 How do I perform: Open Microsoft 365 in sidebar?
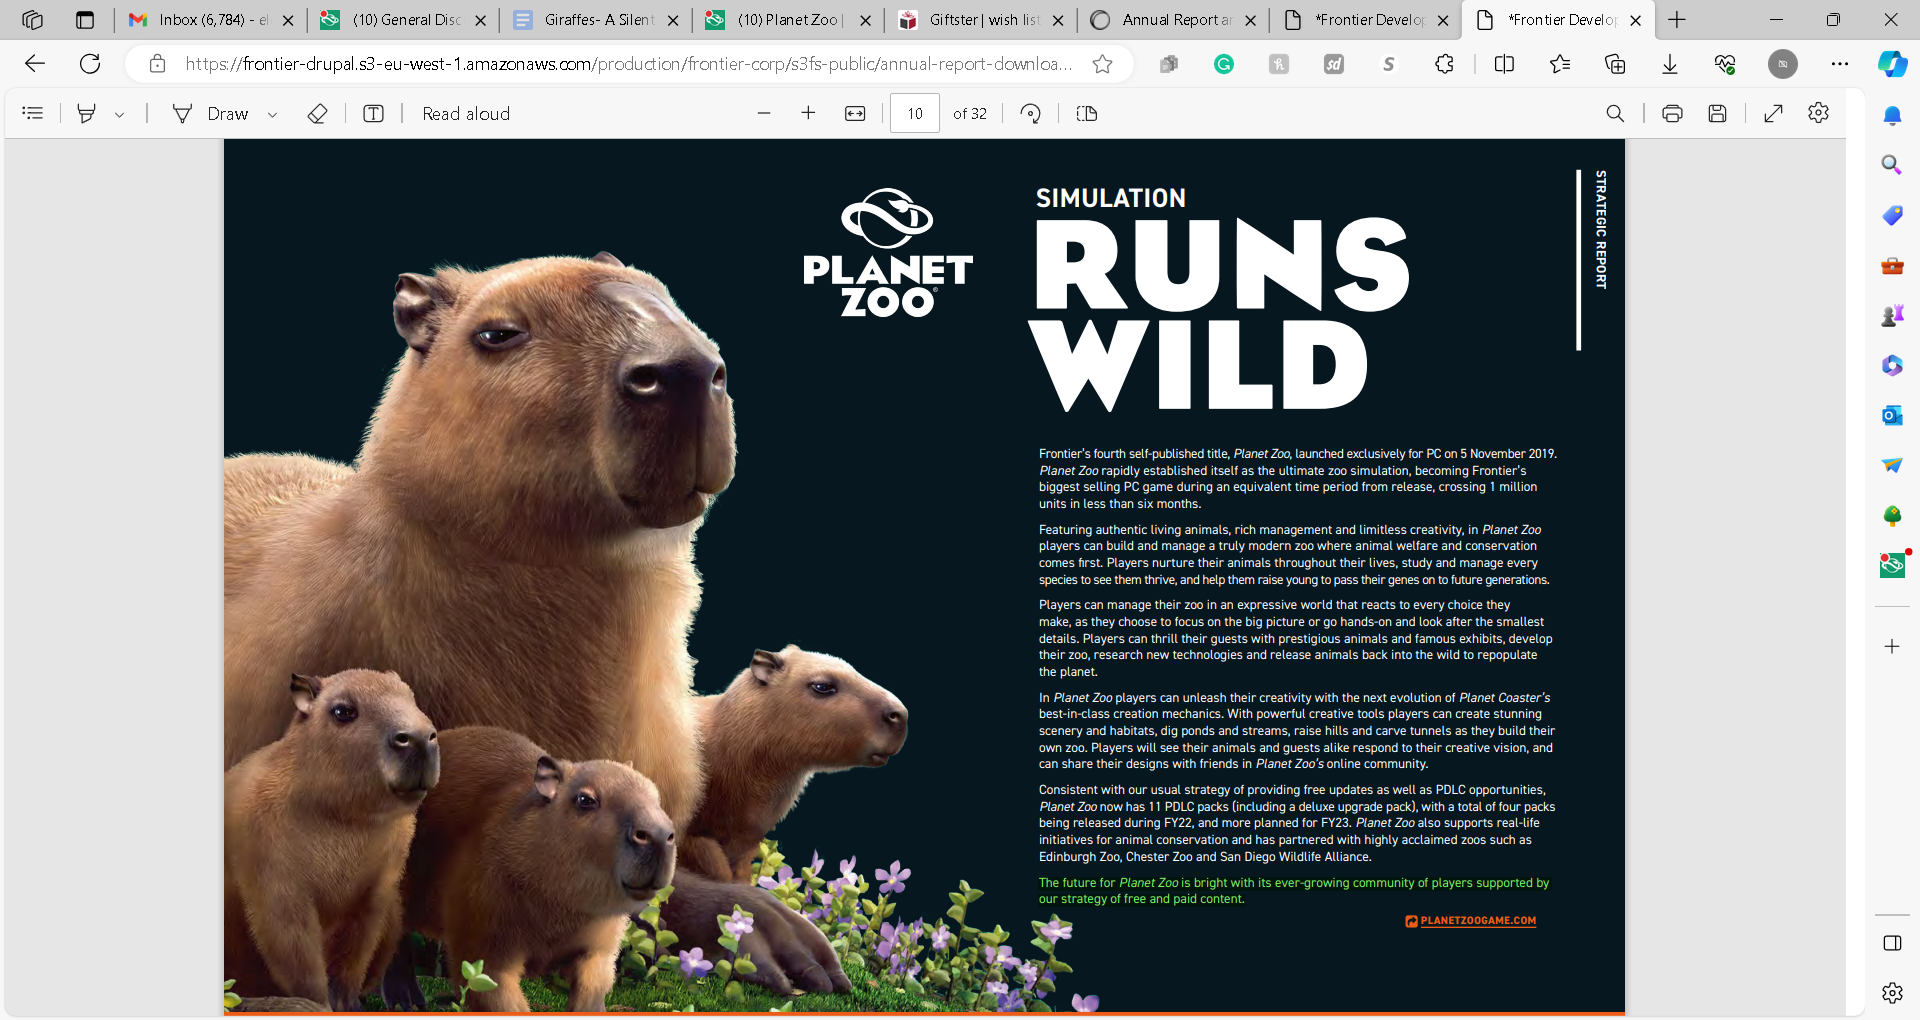pyautogui.click(x=1892, y=365)
